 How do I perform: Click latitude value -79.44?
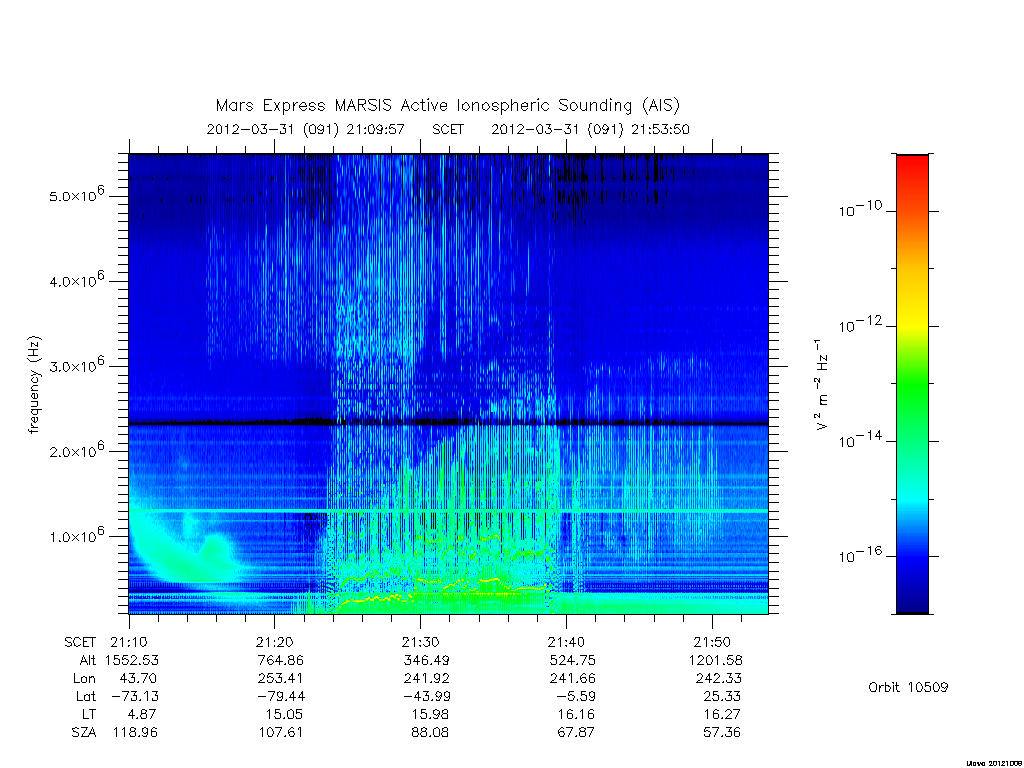click(281, 696)
